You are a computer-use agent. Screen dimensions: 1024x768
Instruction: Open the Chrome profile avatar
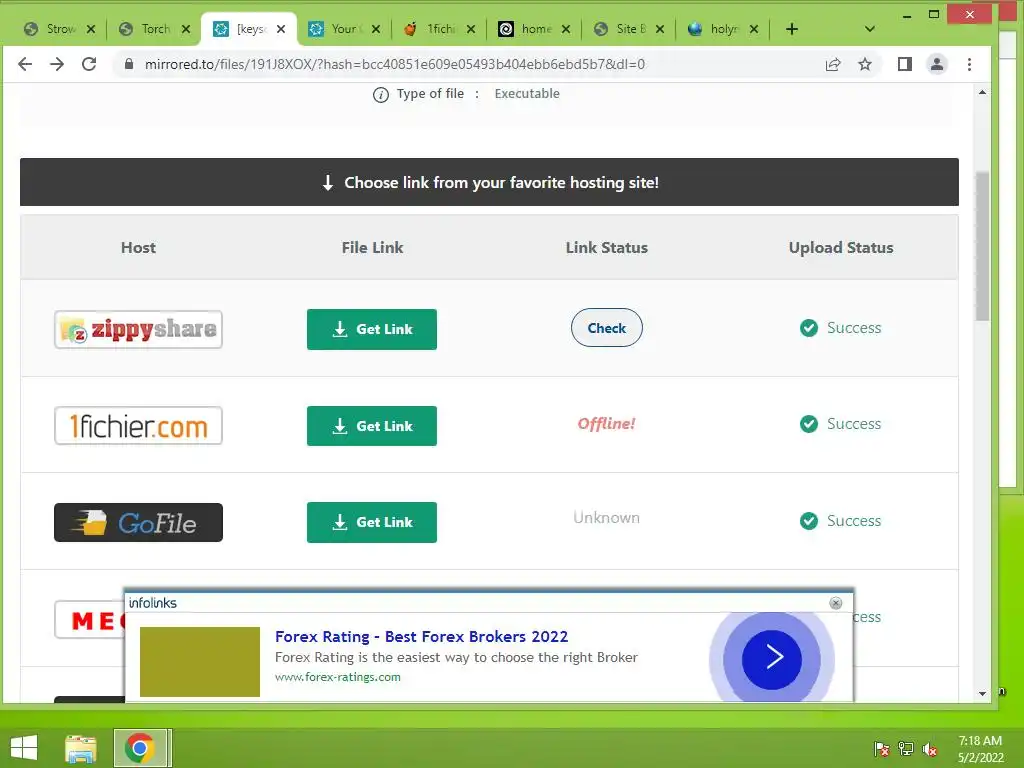[936, 64]
